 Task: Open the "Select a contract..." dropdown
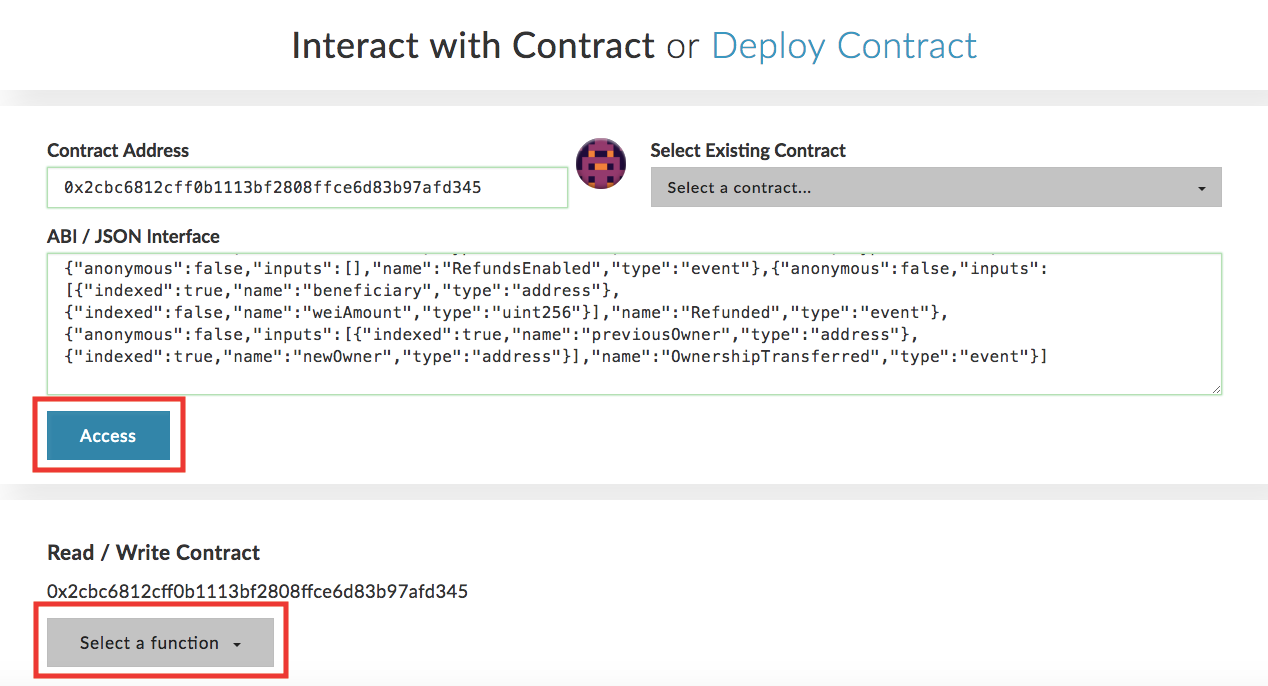pos(935,188)
